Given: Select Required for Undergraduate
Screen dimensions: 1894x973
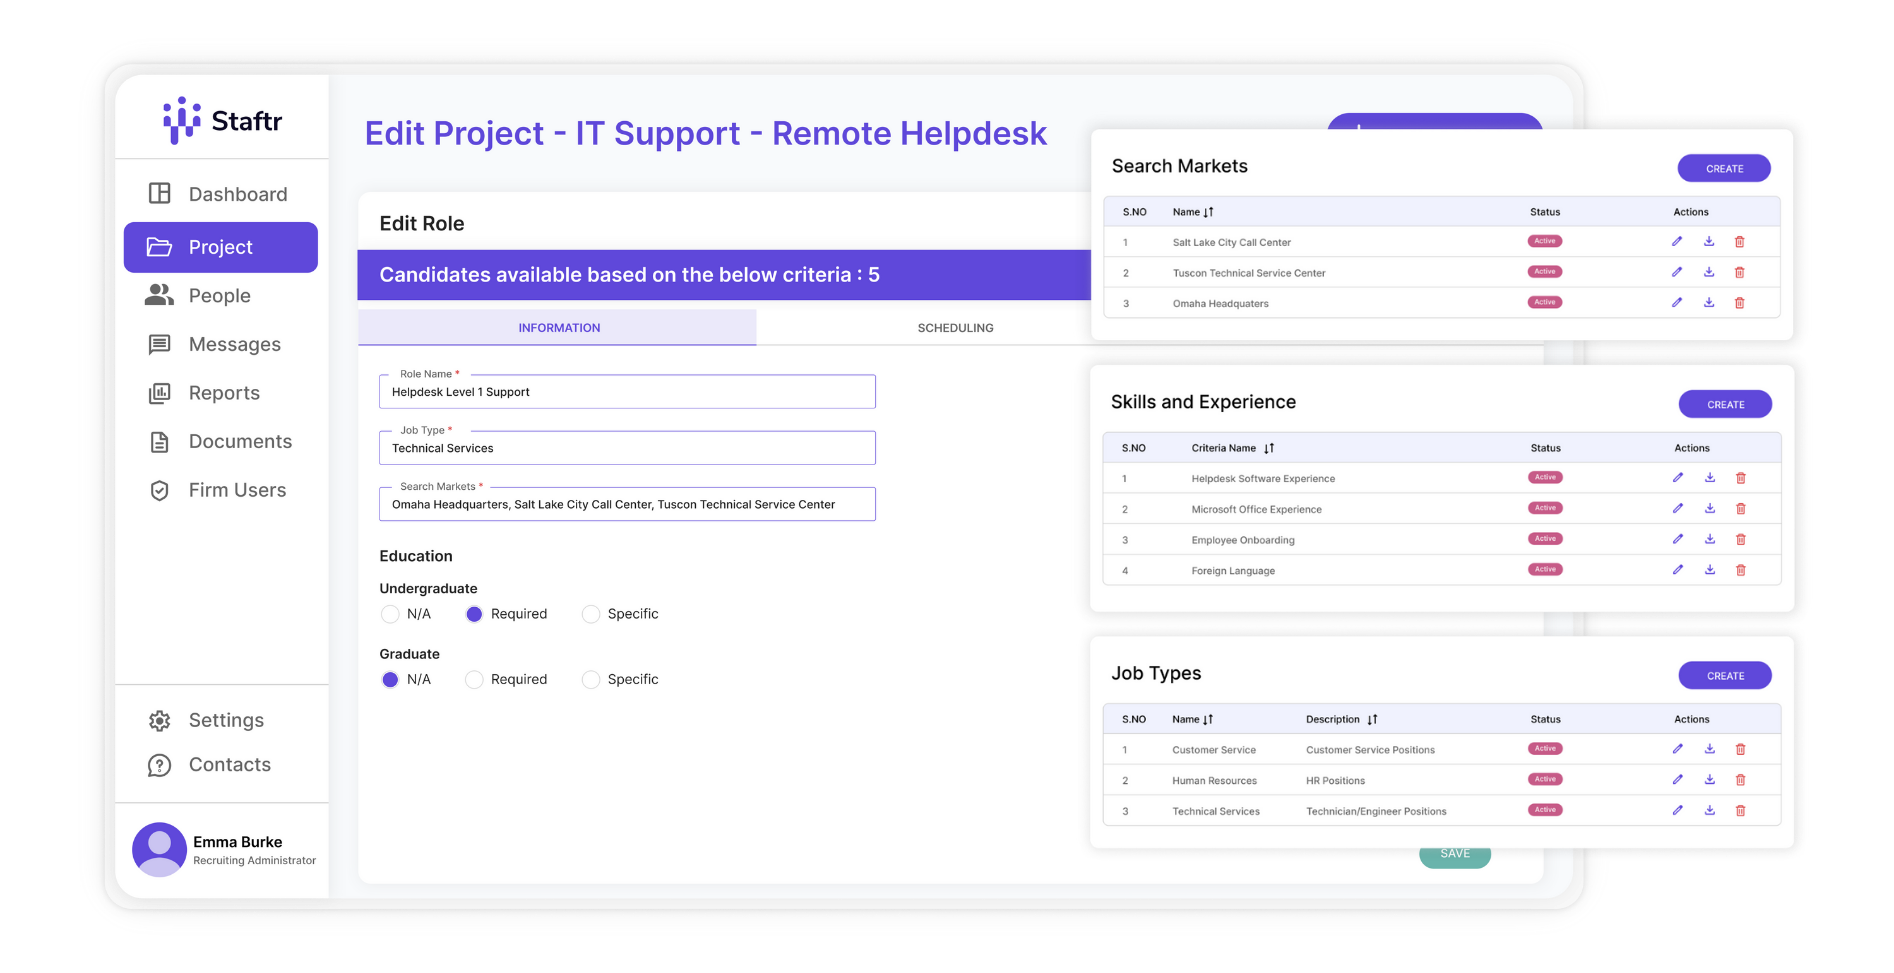Looking at the screenshot, I should click(x=474, y=614).
